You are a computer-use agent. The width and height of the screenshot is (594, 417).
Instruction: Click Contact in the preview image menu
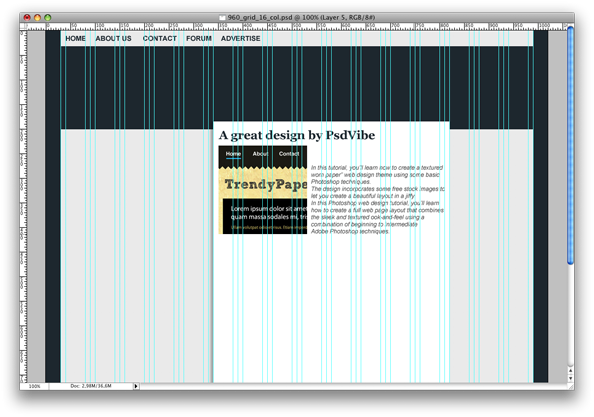coord(289,154)
